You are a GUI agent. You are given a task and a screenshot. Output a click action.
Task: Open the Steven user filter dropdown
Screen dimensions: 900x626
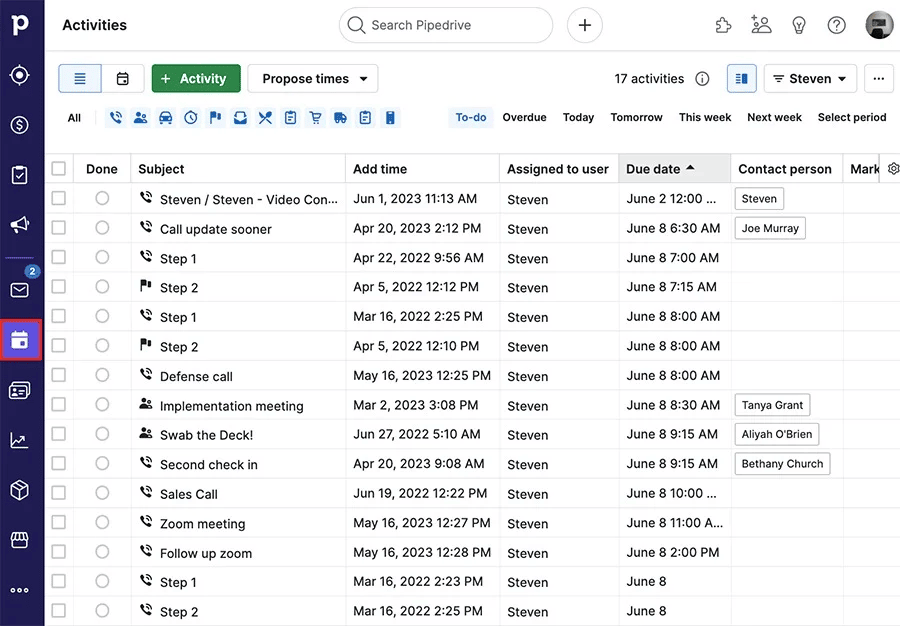[x=810, y=78]
